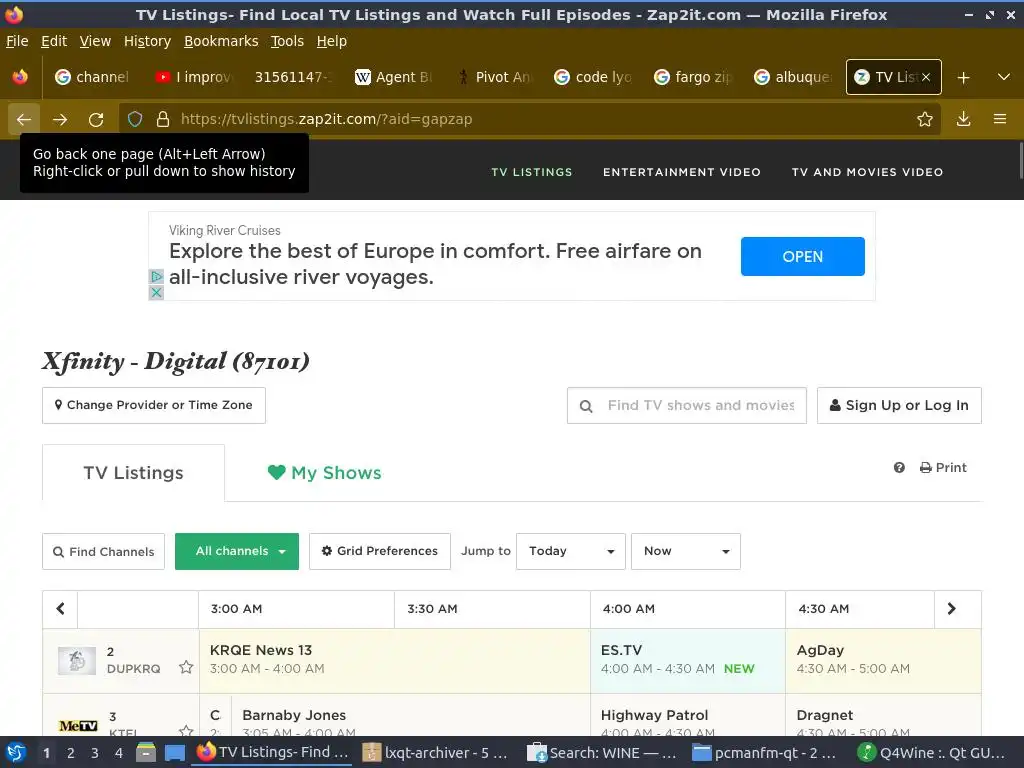Open the Firefox hamburger application menu
This screenshot has width=1024, height=768.
pos(1000,119)
